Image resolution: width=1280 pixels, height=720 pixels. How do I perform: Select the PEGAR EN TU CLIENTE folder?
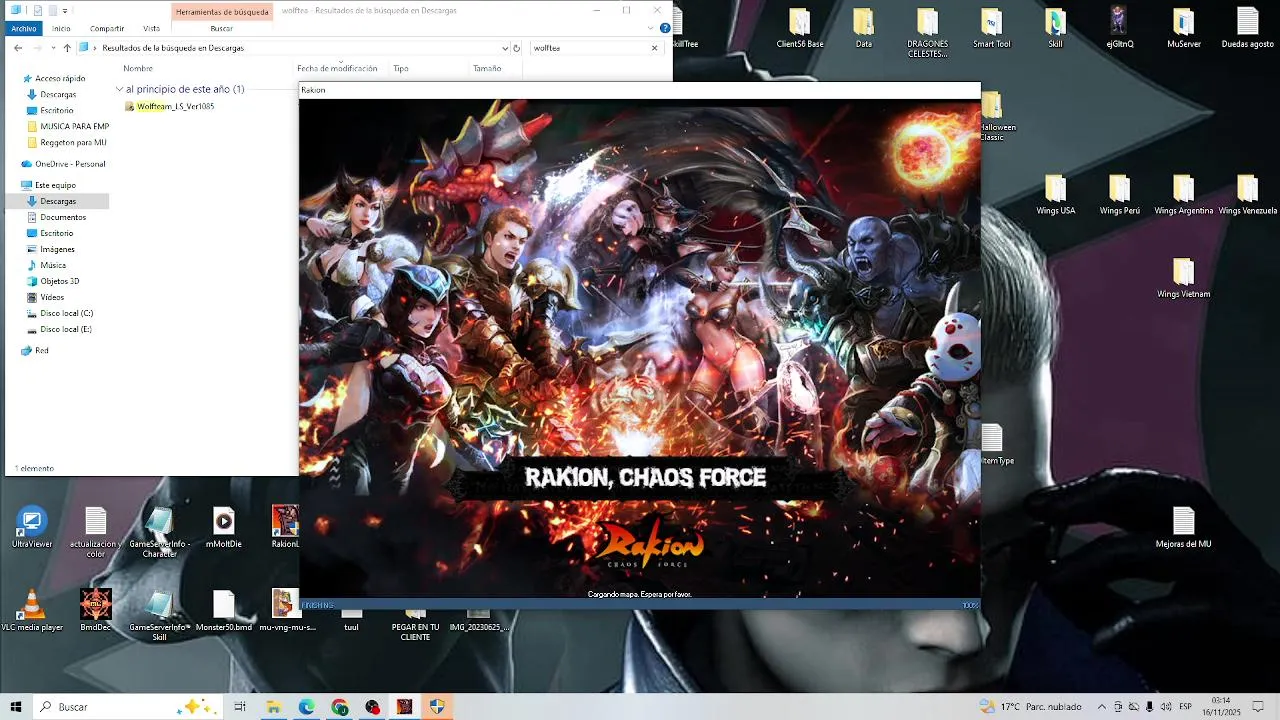click(x=415, y=625)
